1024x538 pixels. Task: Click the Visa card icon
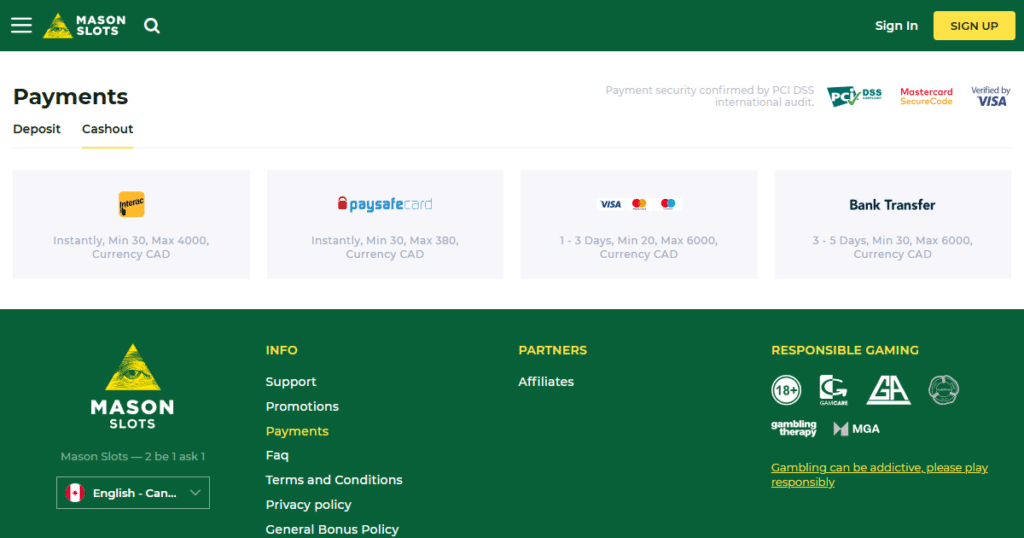tap(611, 204)
